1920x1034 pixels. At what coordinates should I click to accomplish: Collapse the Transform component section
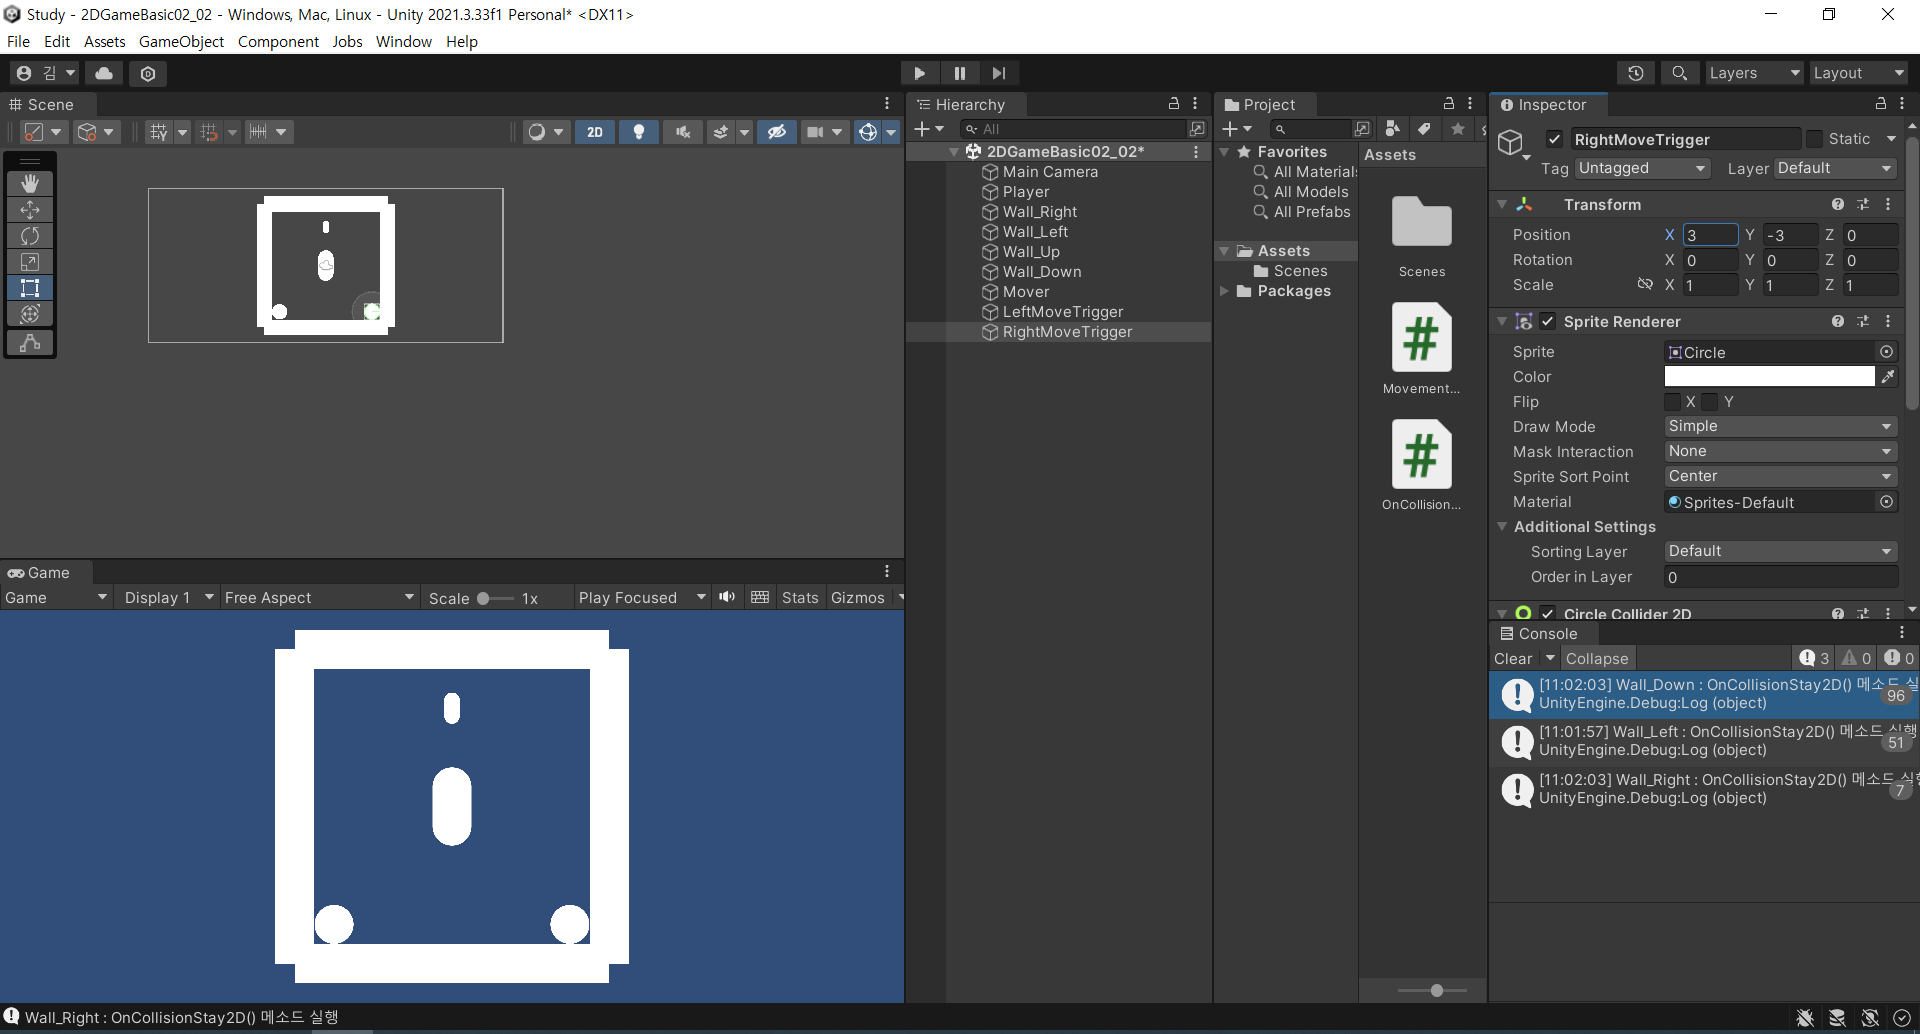point(1502,204)
